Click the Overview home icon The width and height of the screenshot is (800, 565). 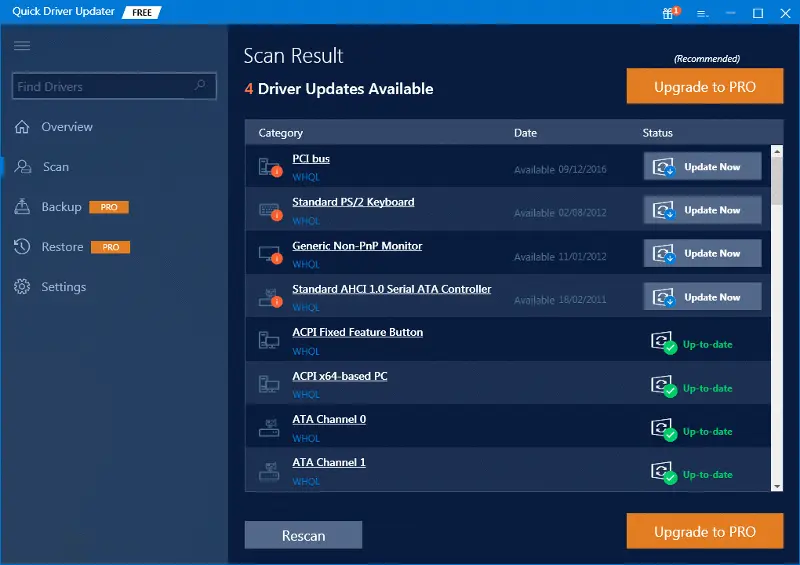click(x=22, y=127)
